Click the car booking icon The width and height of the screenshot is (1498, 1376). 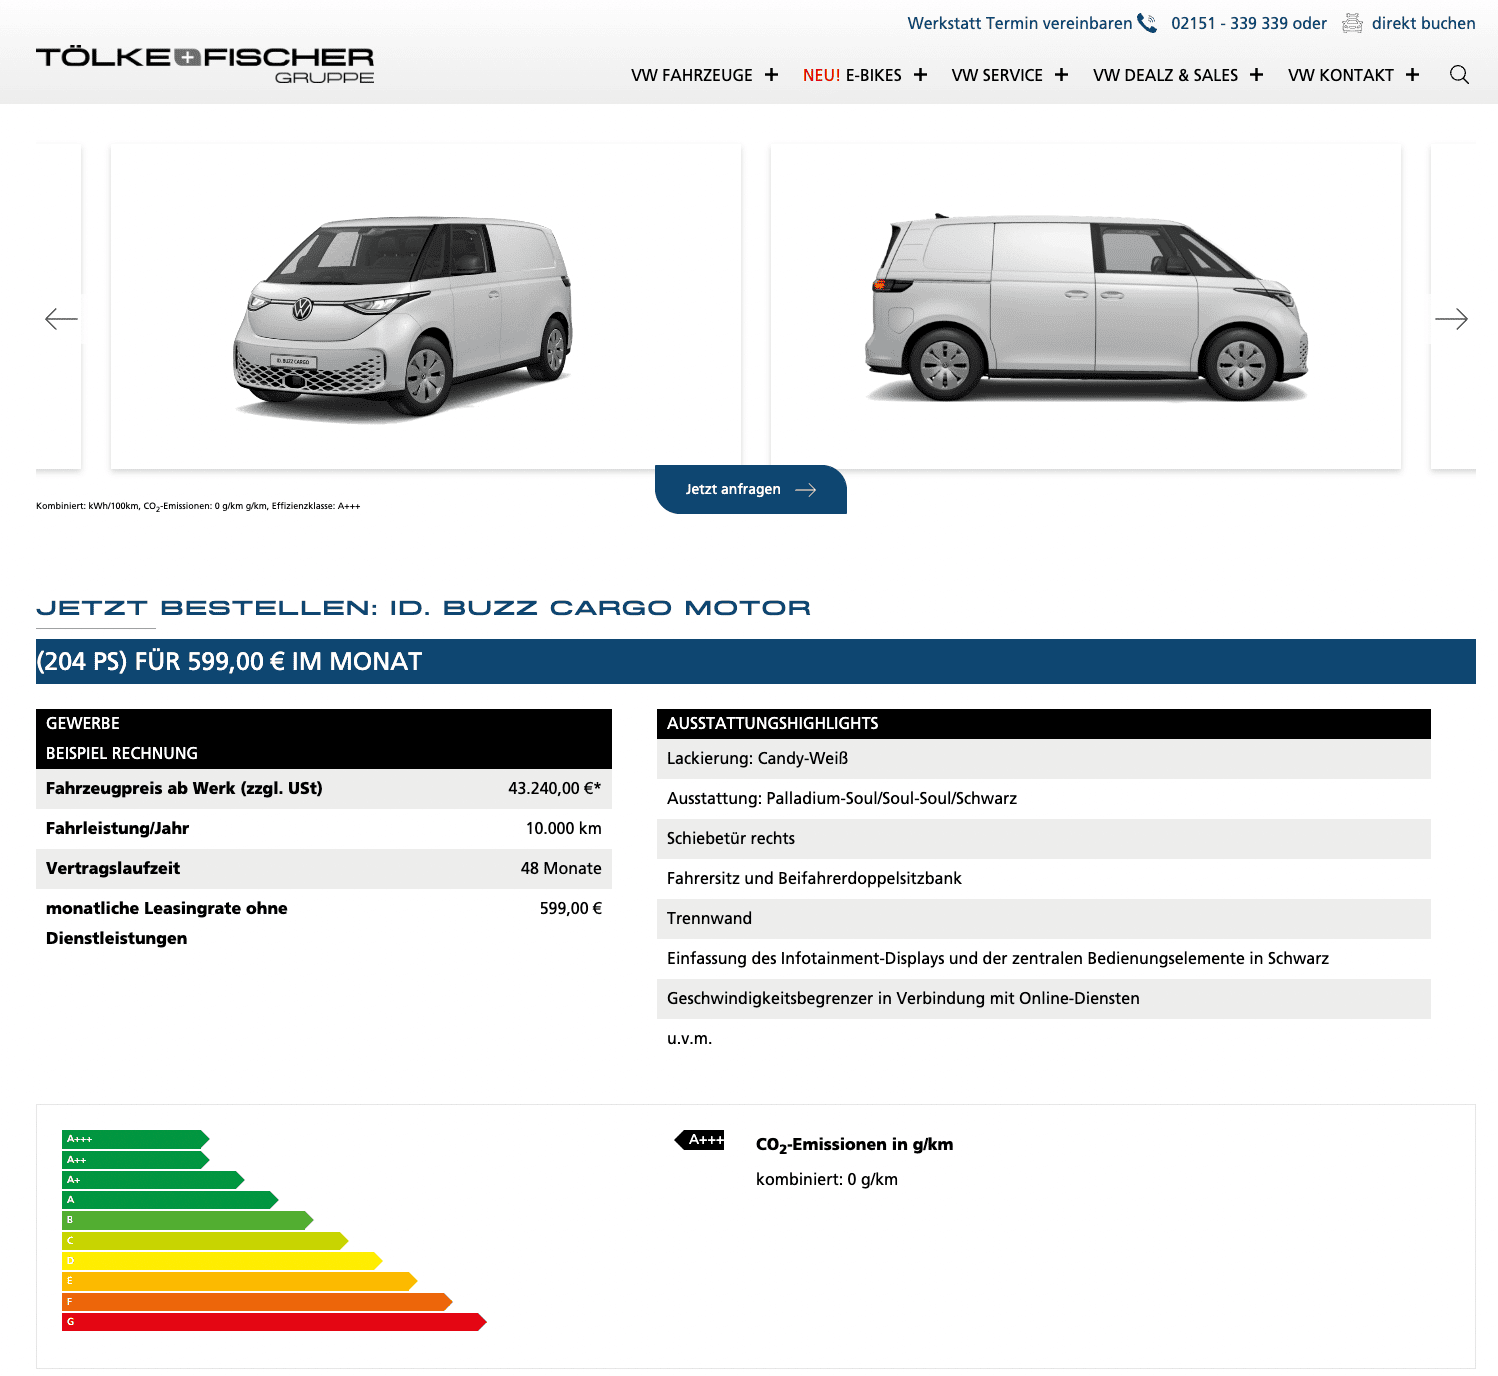click(x=1352, y=23)
